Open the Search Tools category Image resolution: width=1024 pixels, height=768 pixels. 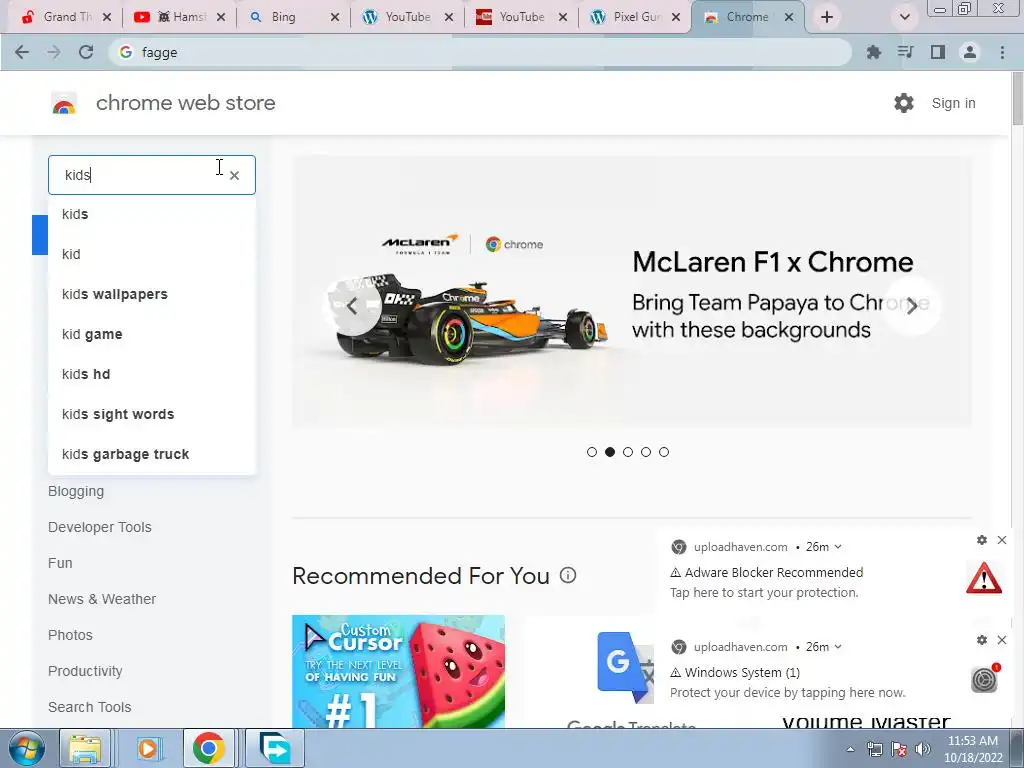click(89, 707)
